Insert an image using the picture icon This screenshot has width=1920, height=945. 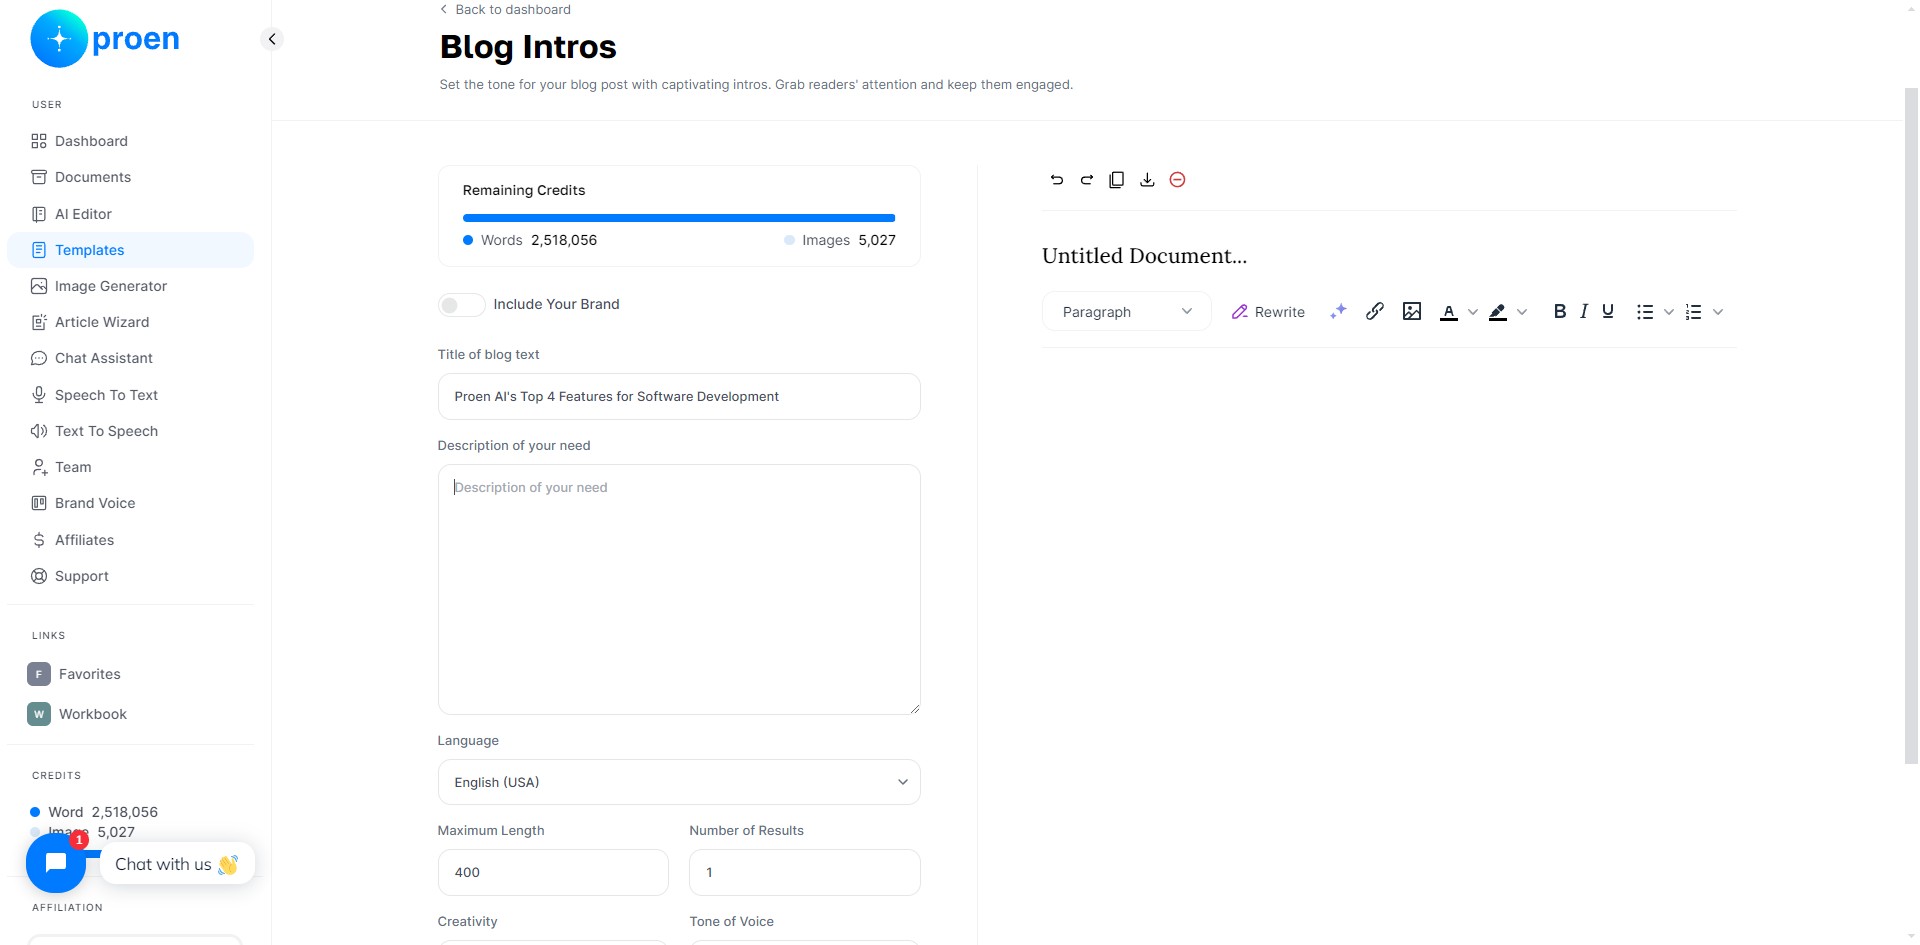point(1412,311)
